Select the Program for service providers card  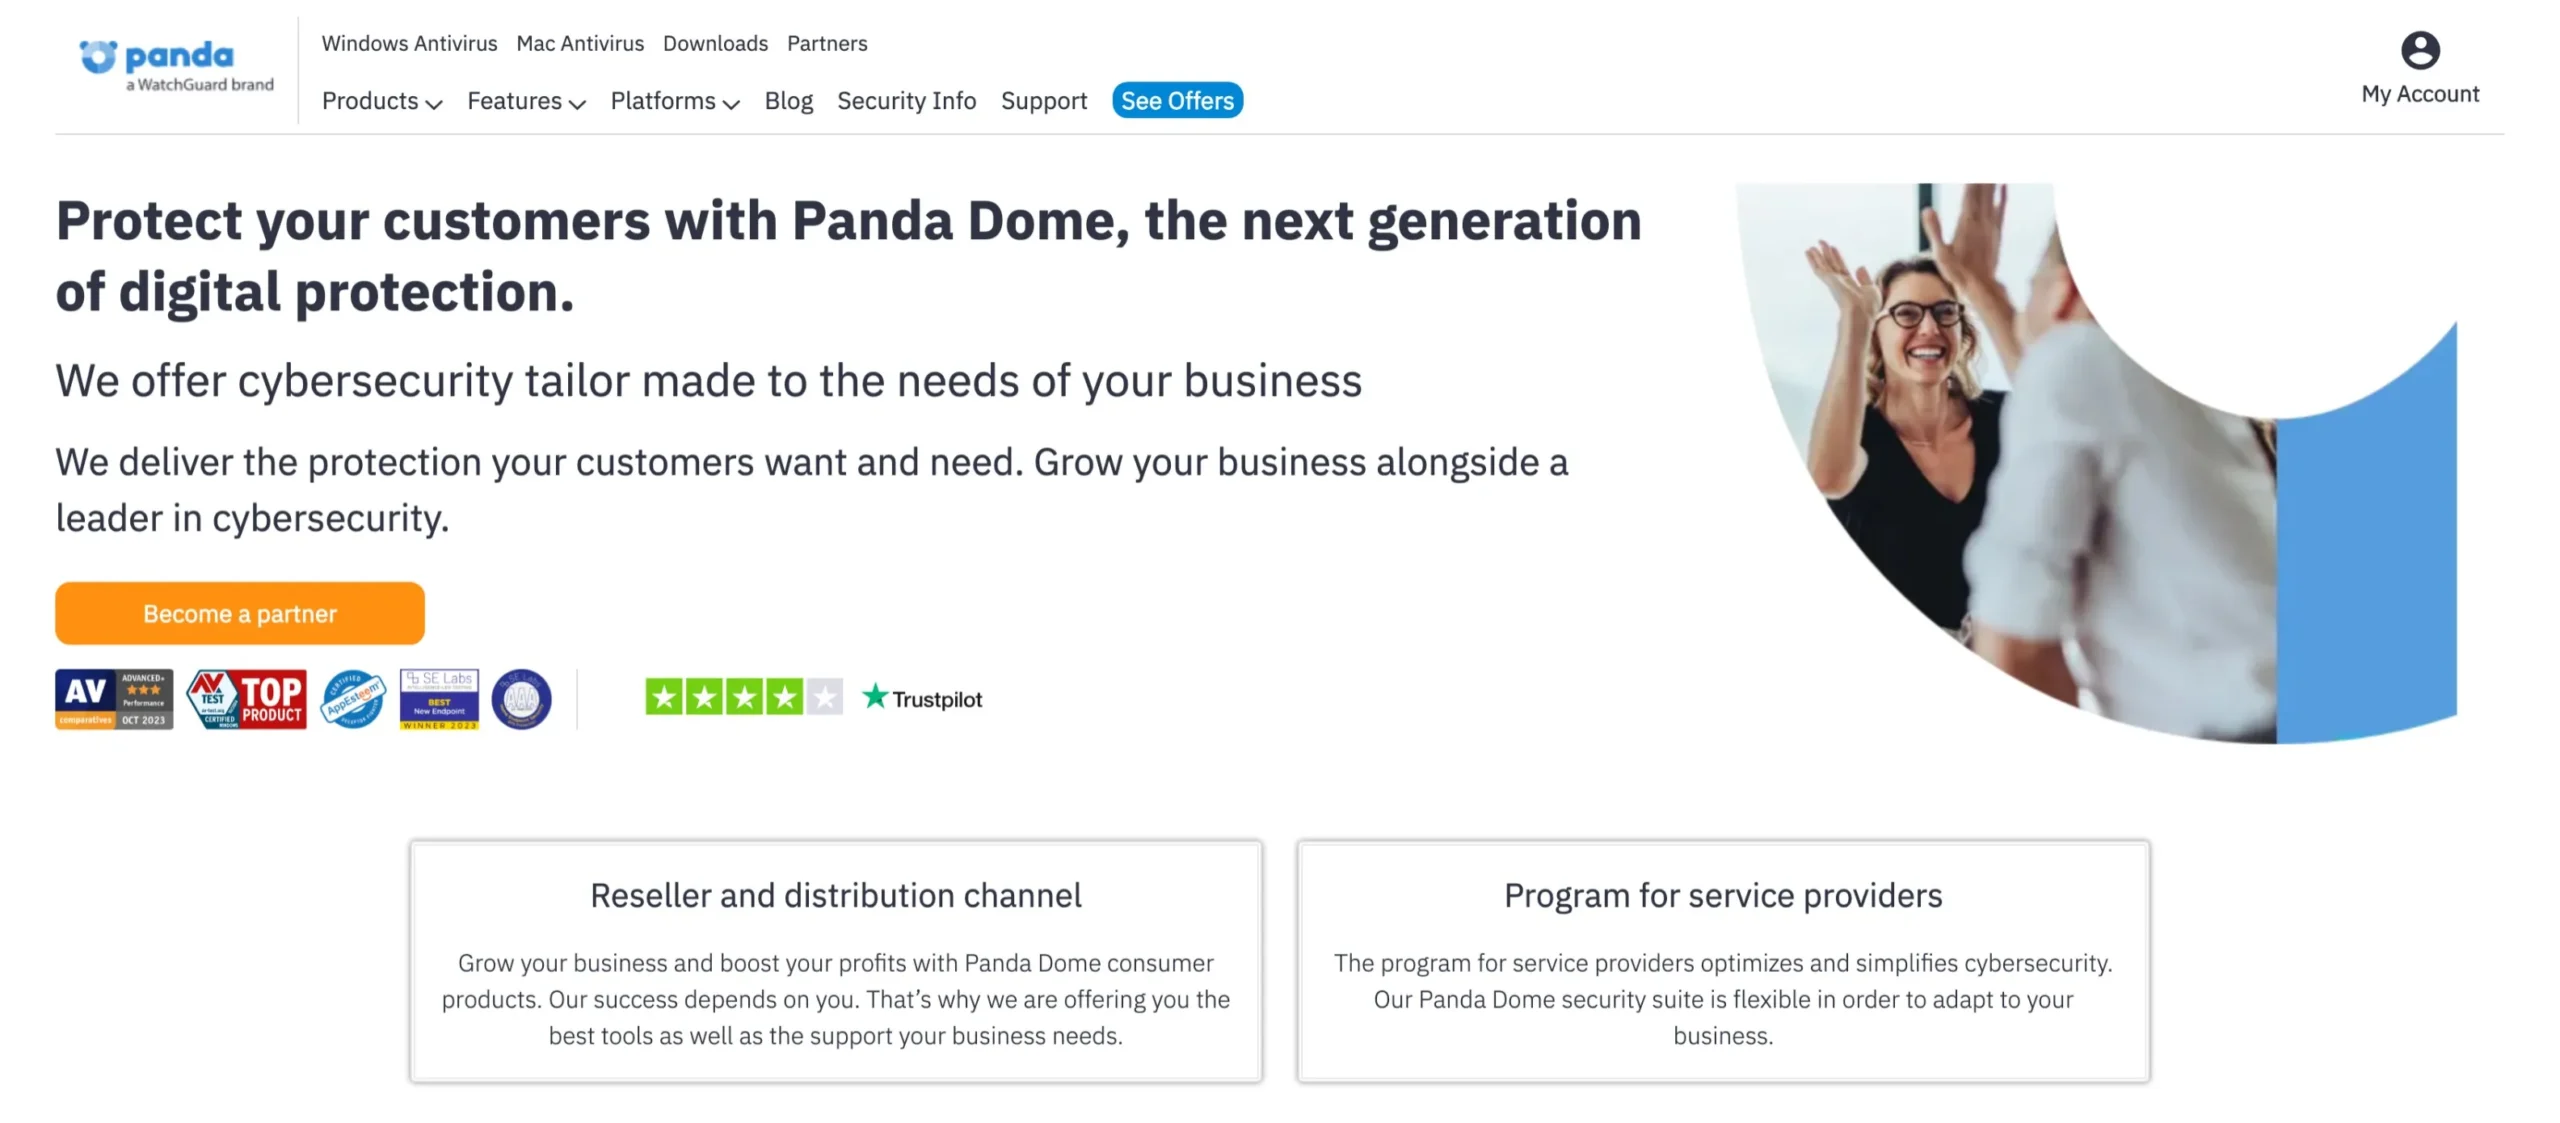1722,960
